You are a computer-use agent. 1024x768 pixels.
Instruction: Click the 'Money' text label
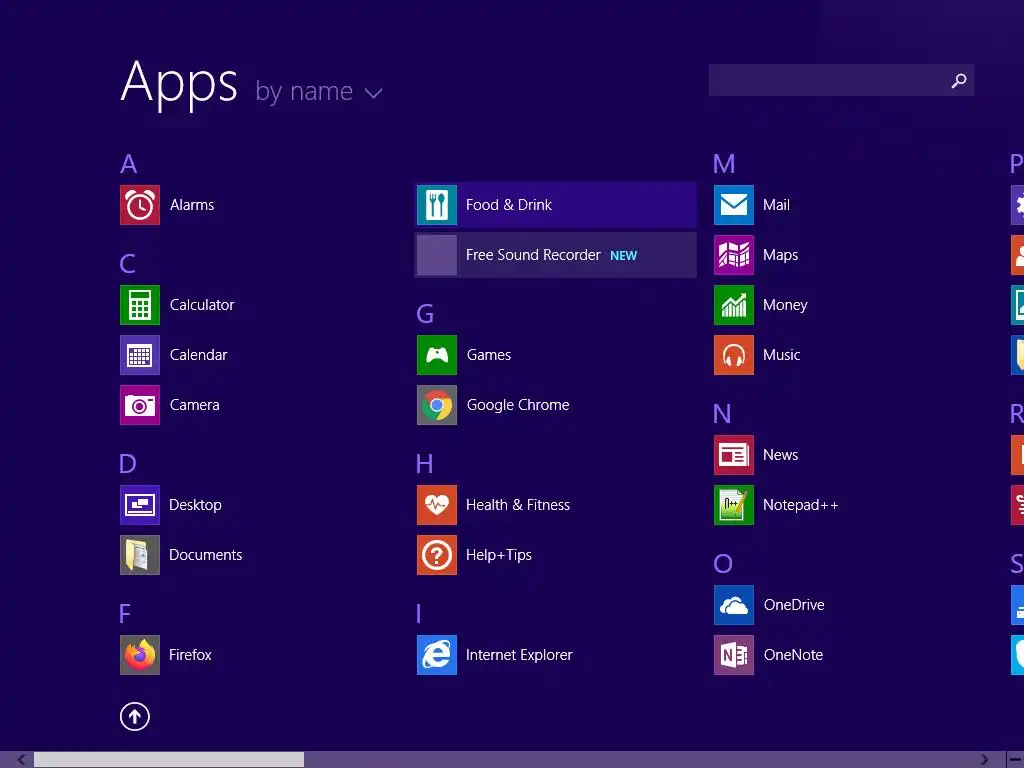[x=785, y=306]
